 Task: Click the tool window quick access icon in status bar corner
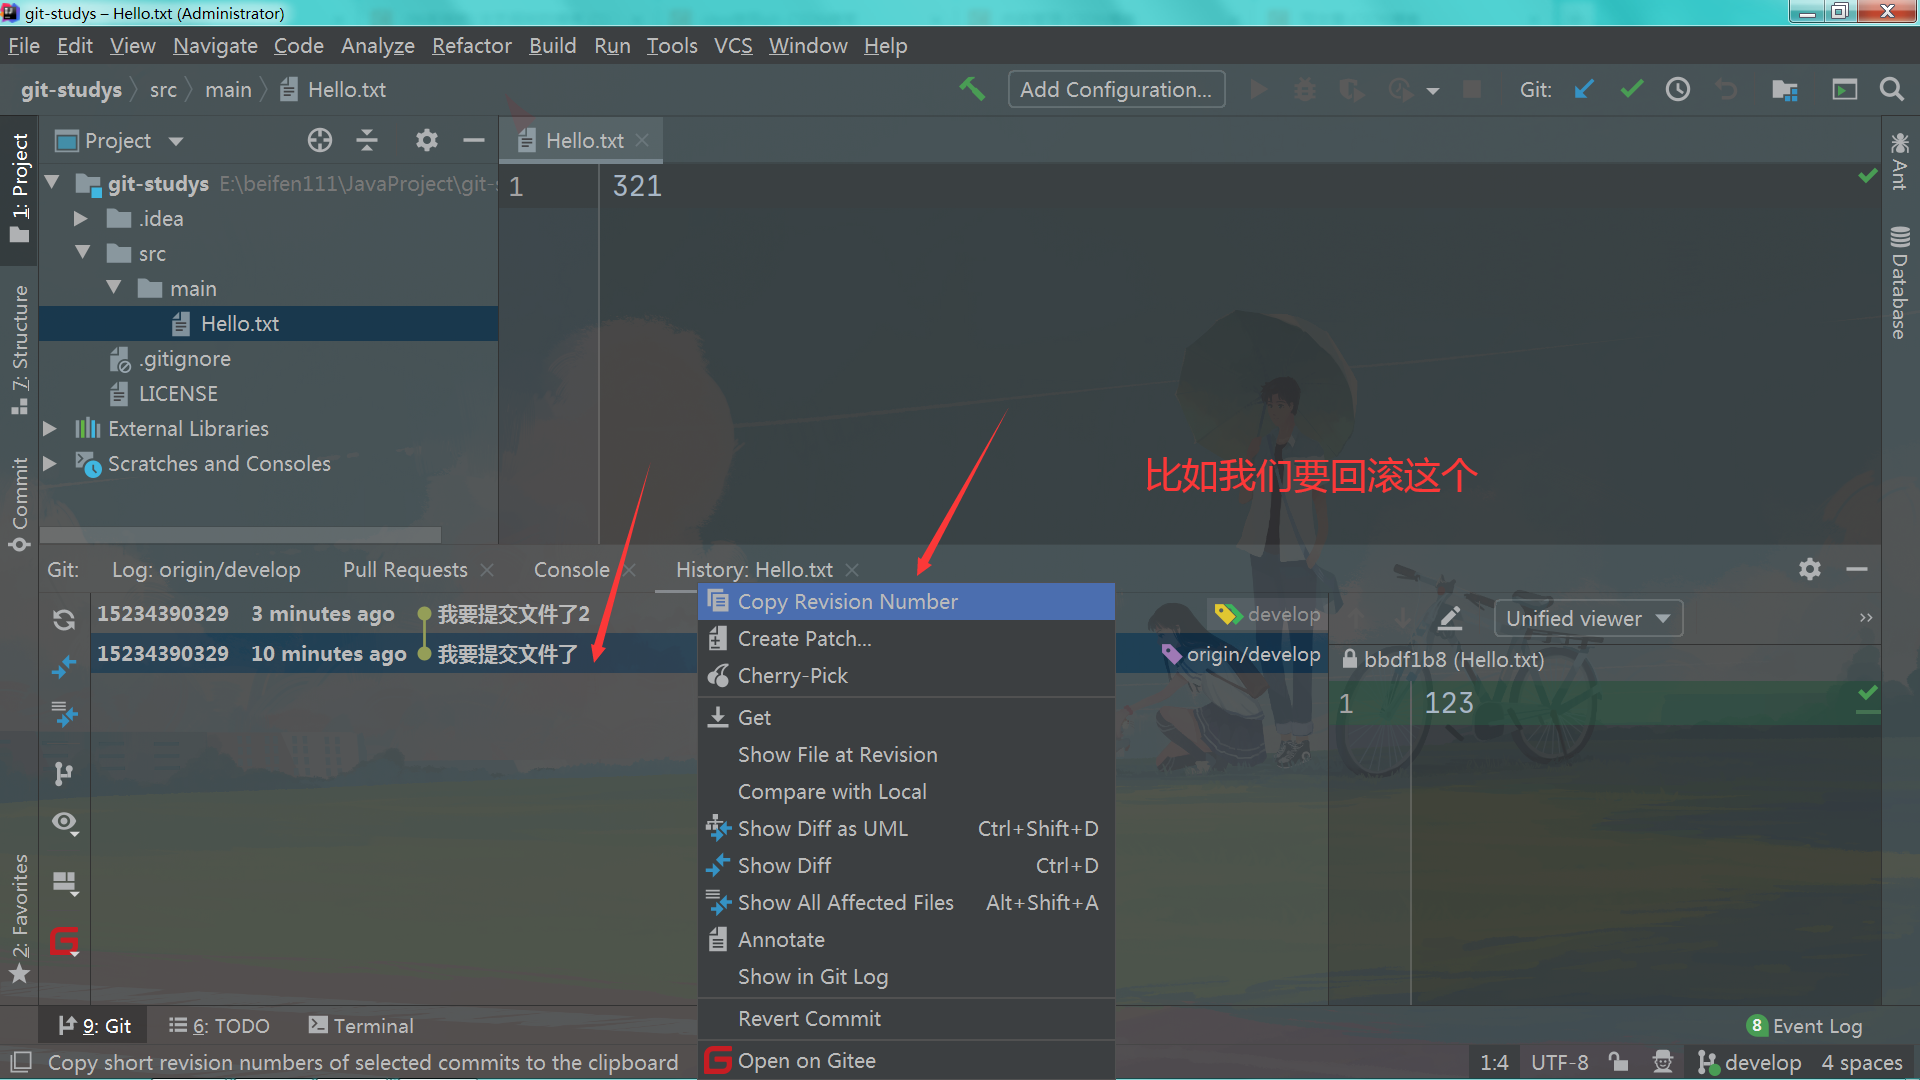(x=21, y=1061)
